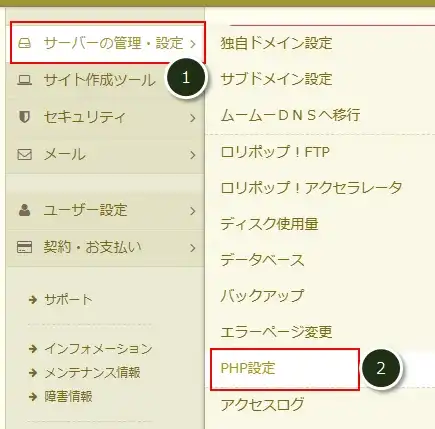Expand the メール menu chevron
The height and width of the screenshot is (429, 435).
coord(193,155)
